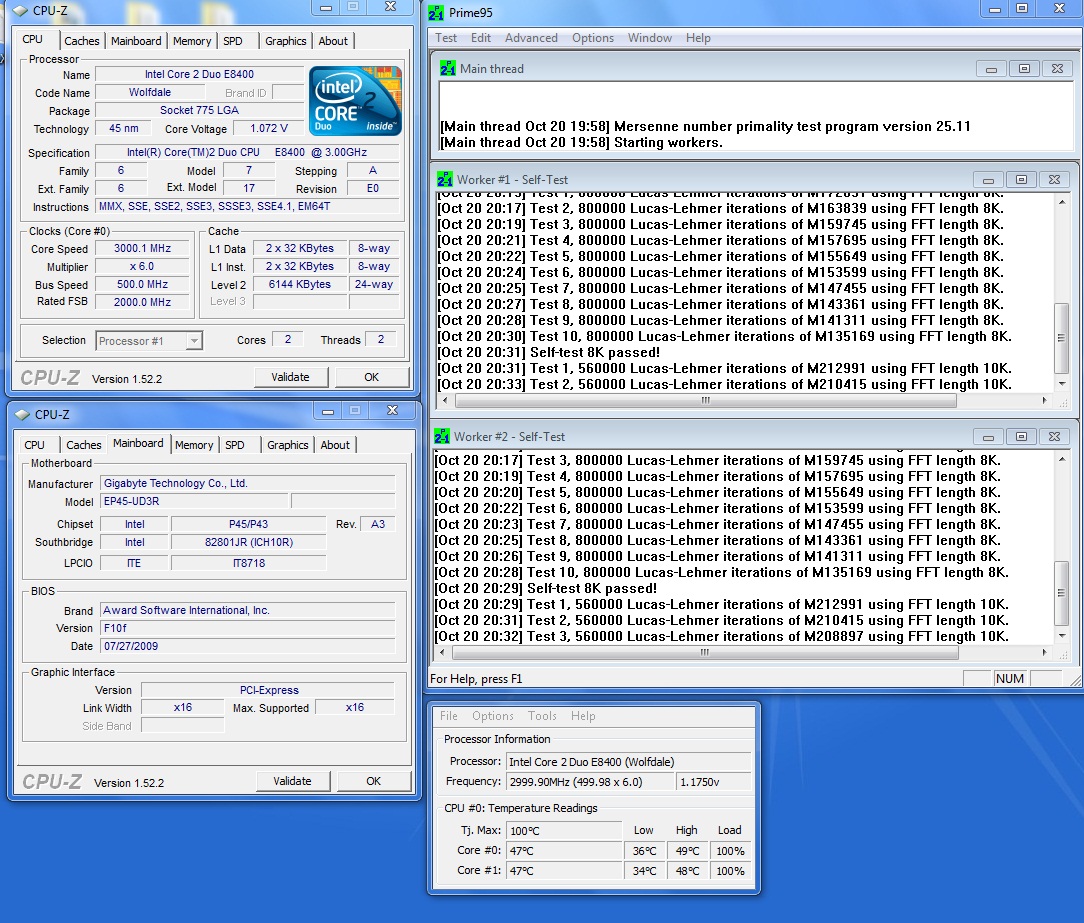Click Validate in the lower CPU-Z Mainboard window
This screenshot has height=923, width=1084.
tap(292, 781)
